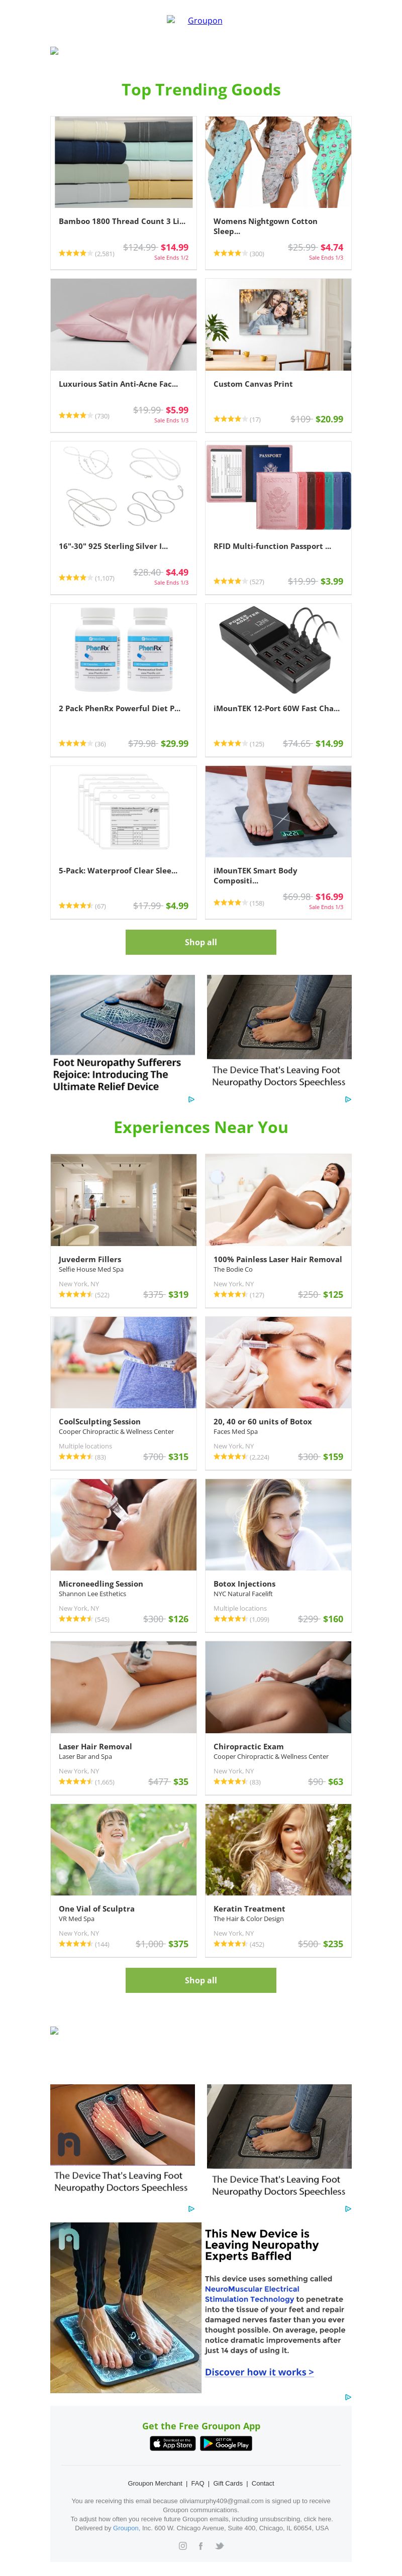Screen dimensions: 402x2576
Task: Click the AdChoices icon under Foot Neuropathy Sufferers ad
Action: coord(191,1099)
